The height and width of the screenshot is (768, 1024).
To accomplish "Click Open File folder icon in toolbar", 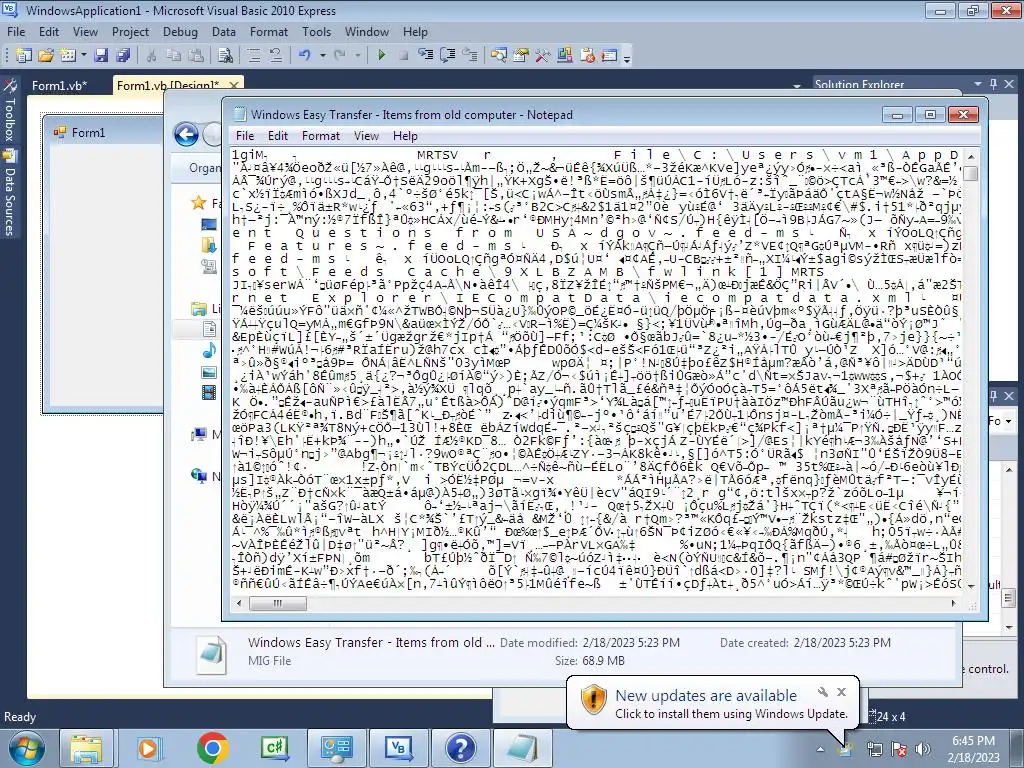I will [x=46, y=56].
